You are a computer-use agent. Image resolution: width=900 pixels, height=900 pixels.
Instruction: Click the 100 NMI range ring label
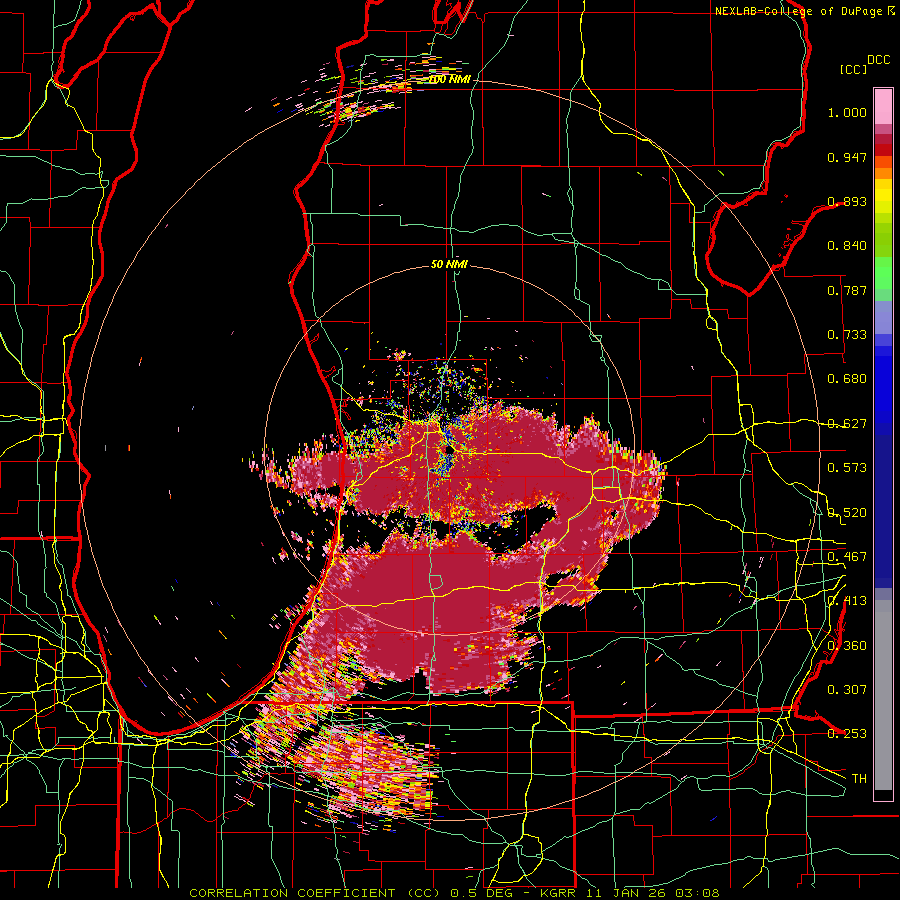(449, 79)
